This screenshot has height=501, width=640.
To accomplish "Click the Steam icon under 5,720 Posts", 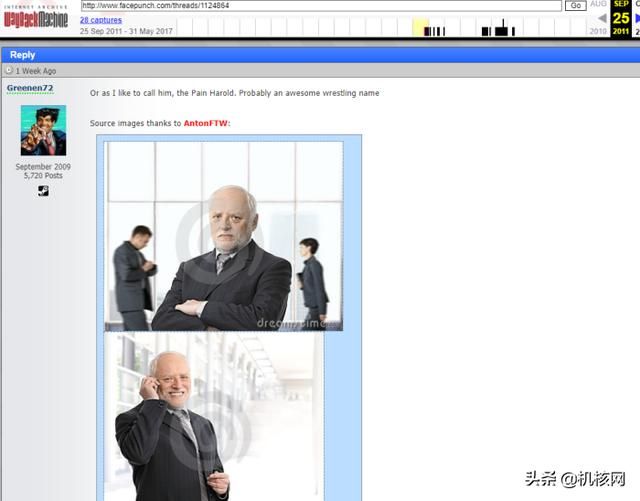I will [43, 191].
